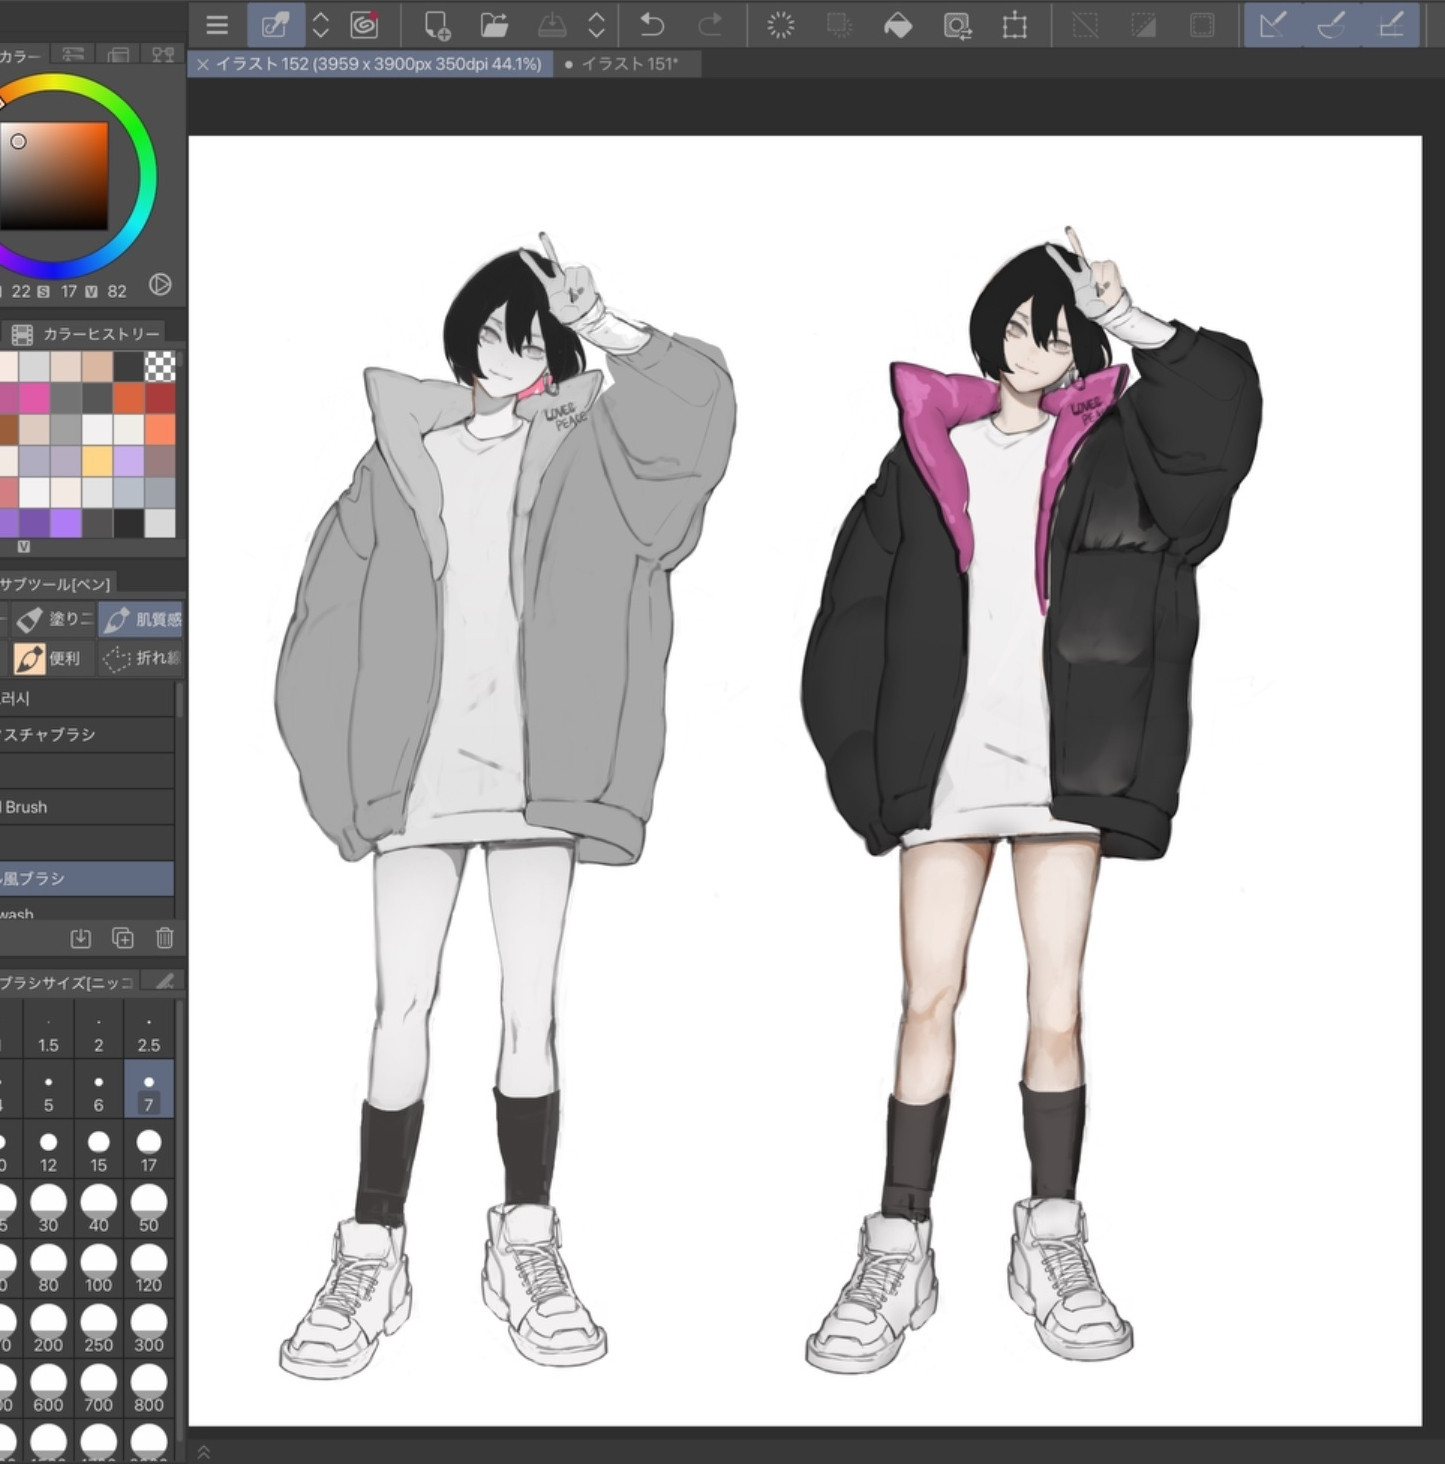Select the transparent checkered swatch

pyautogui.click(x=160, y=366)
